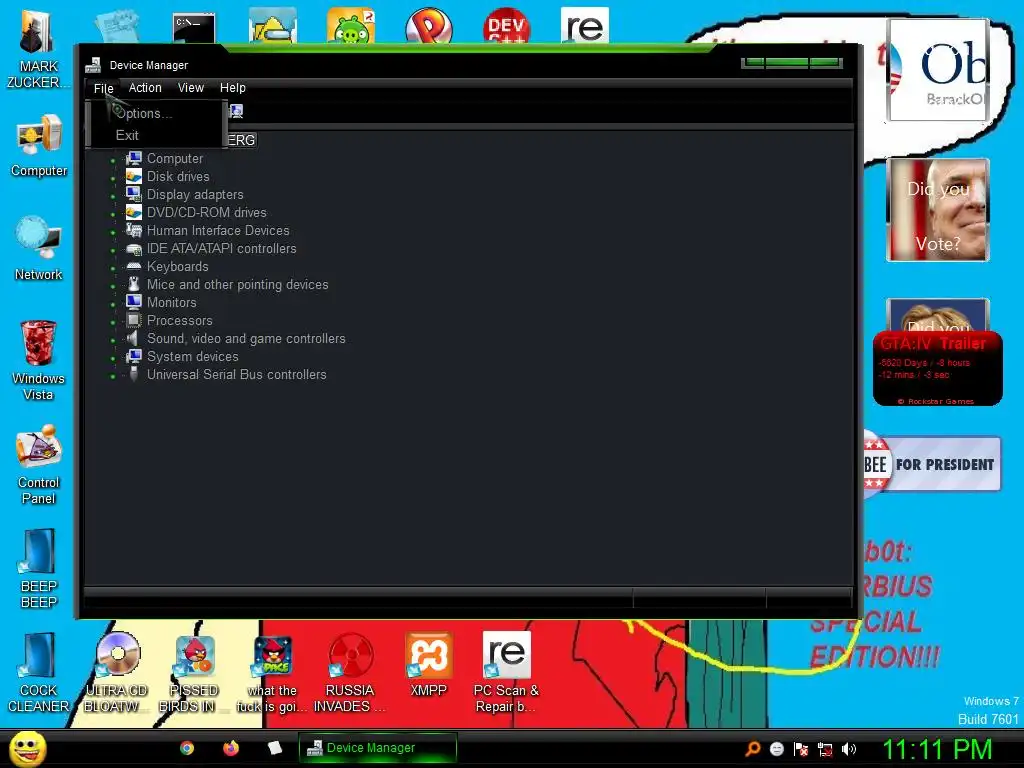Click the Did you Vote? gadget thumbnail
Screen dimensions: 1024x768
point(937,210)
